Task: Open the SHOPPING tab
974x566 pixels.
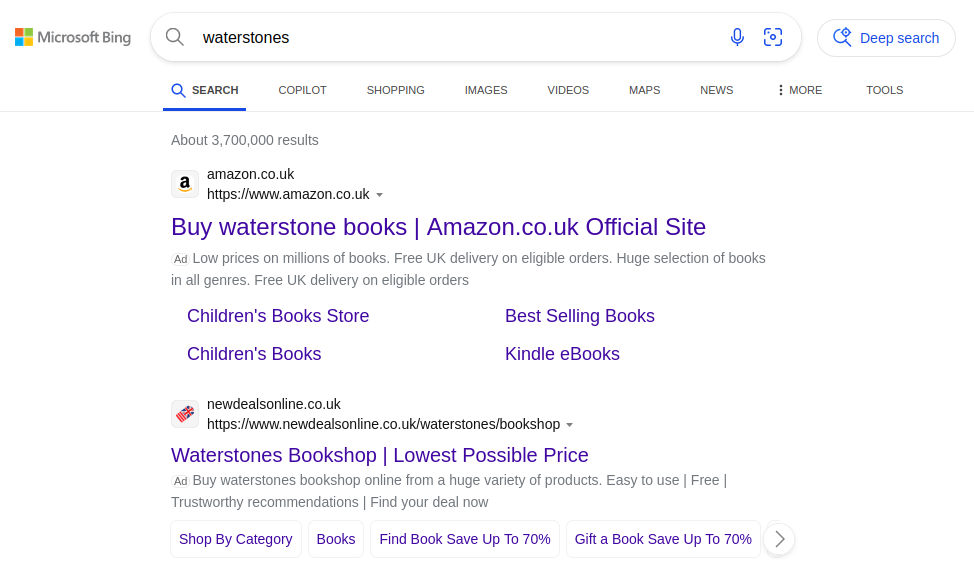Action: (x=396, y=90)
